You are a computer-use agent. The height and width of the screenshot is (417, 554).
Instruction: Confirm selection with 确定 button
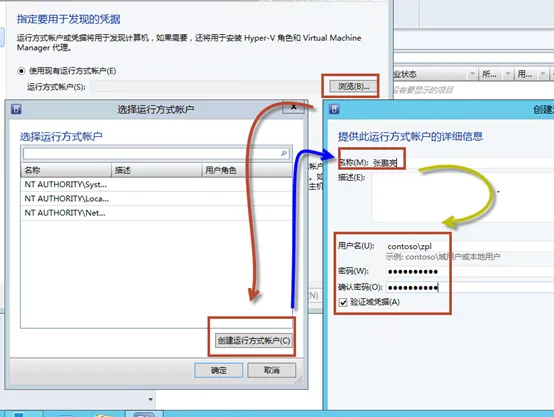(x=219, y=370)
